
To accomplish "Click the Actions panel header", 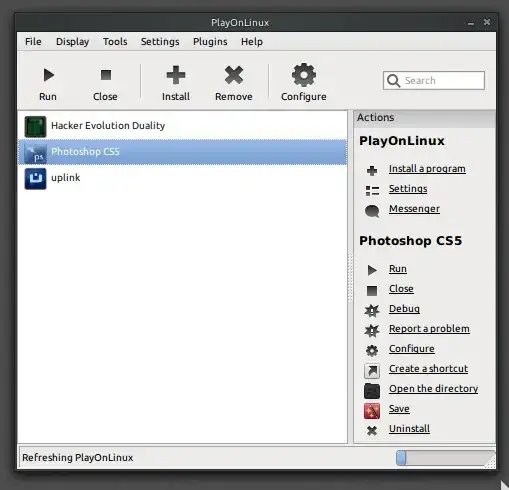I will [x=424, y=118].
